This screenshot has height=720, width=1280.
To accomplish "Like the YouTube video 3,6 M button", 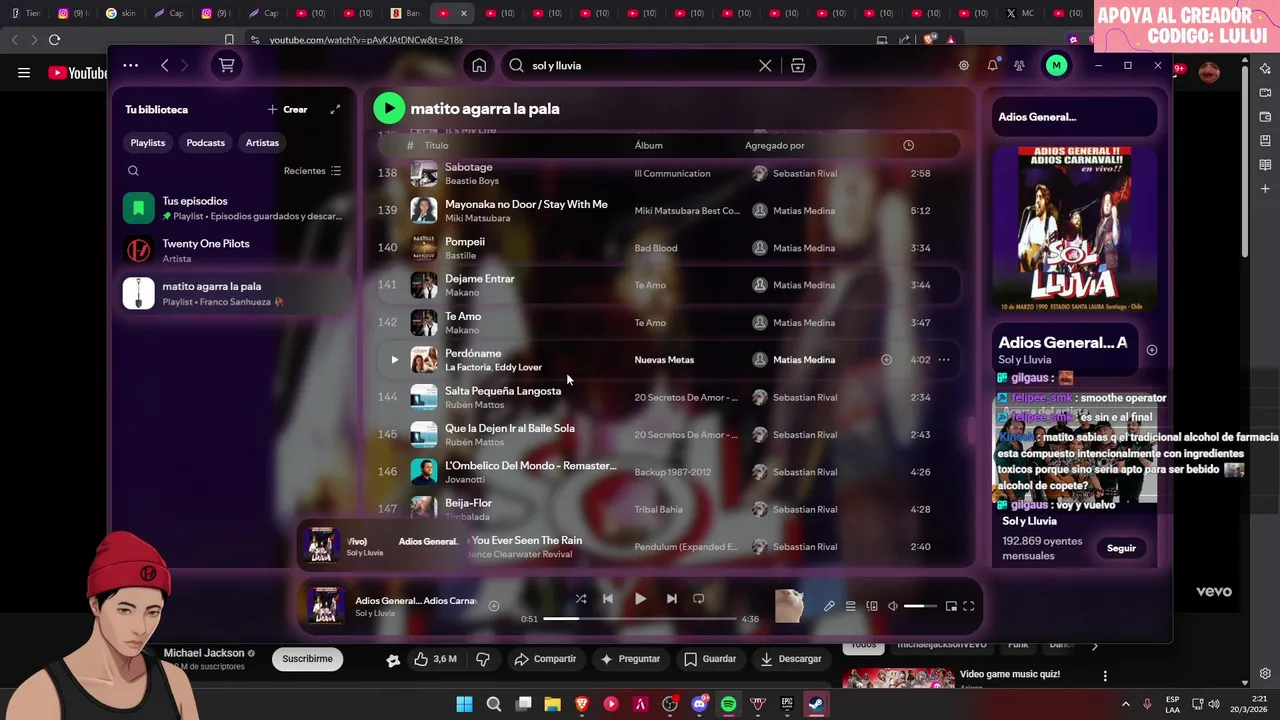I will point(437,659).
